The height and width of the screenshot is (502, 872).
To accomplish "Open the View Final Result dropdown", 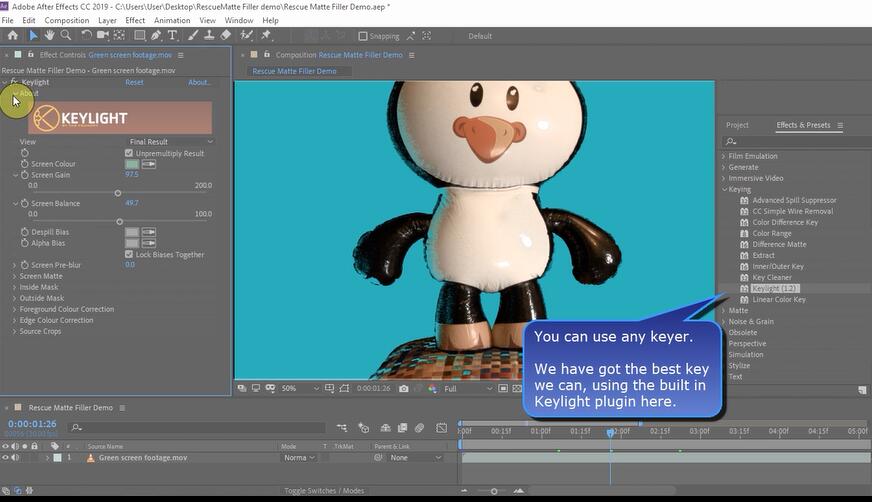I will (171, 142).
